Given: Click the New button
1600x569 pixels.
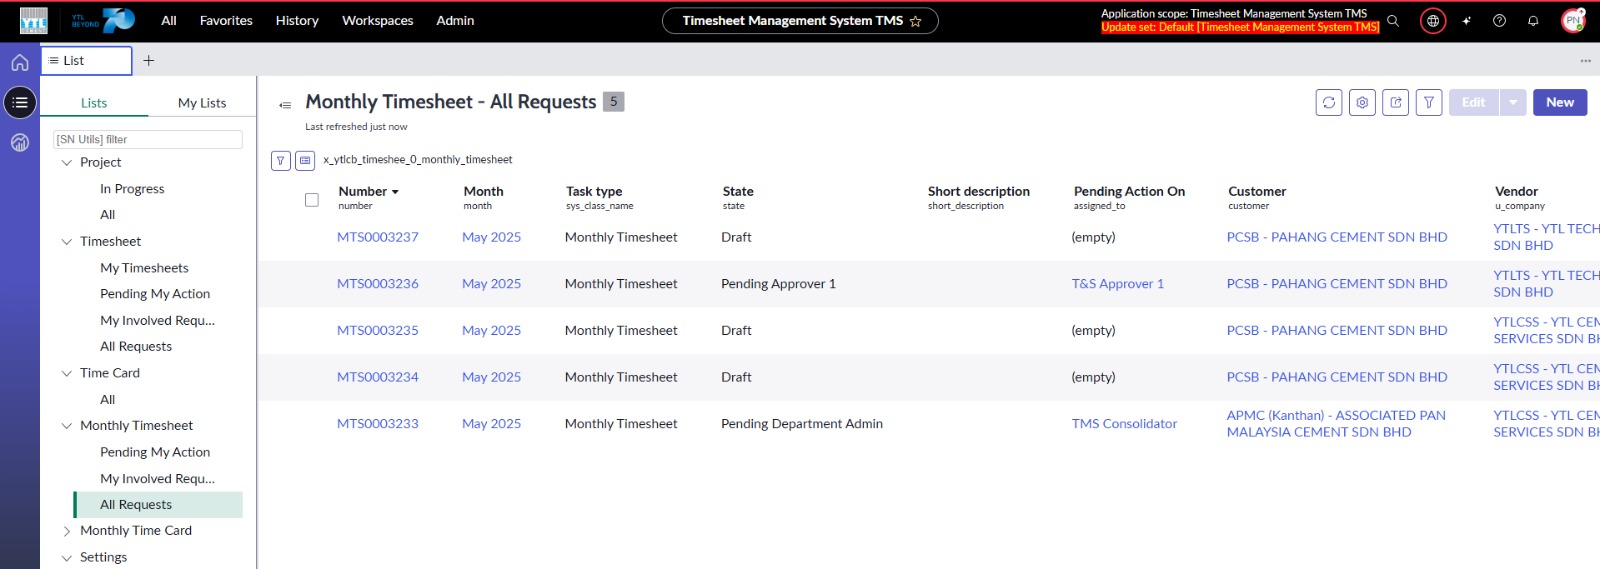Looking at the screenshot, I should [x=1559, y=102].
